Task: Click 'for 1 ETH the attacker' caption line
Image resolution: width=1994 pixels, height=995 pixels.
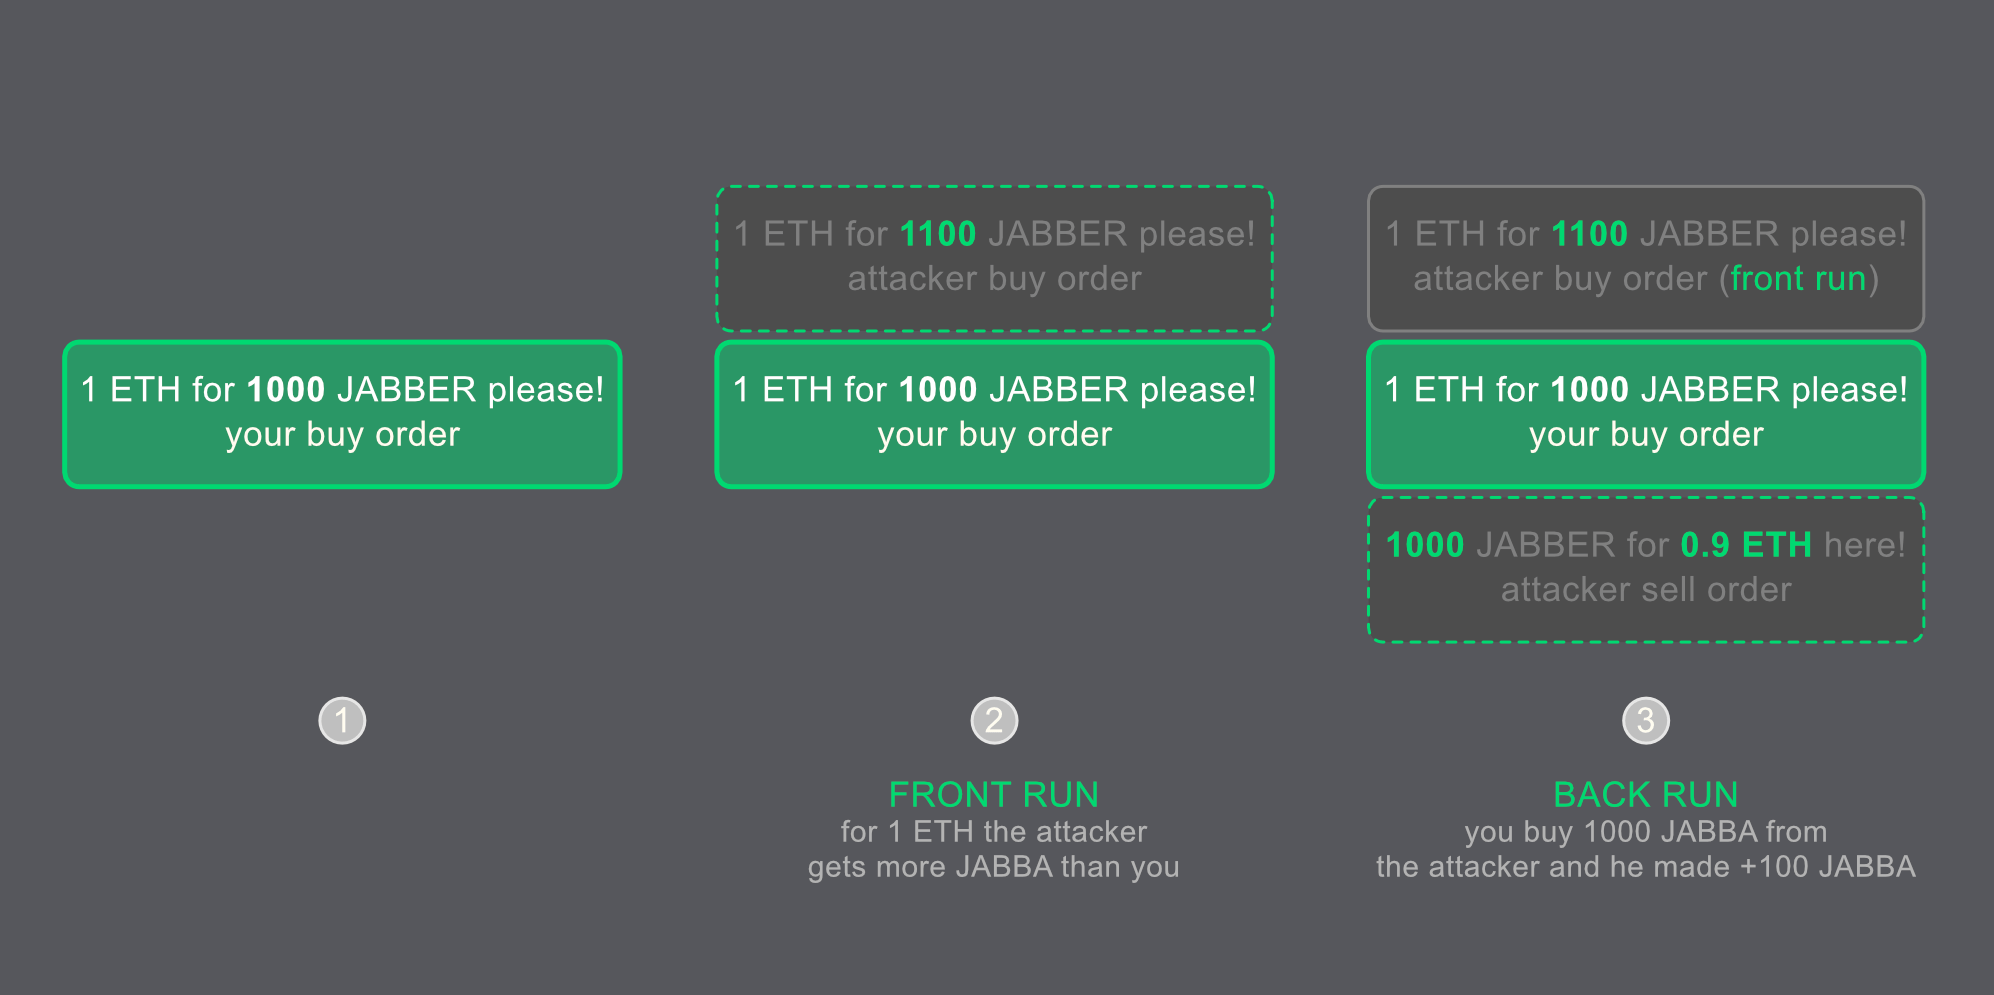Action: point(994,831)
